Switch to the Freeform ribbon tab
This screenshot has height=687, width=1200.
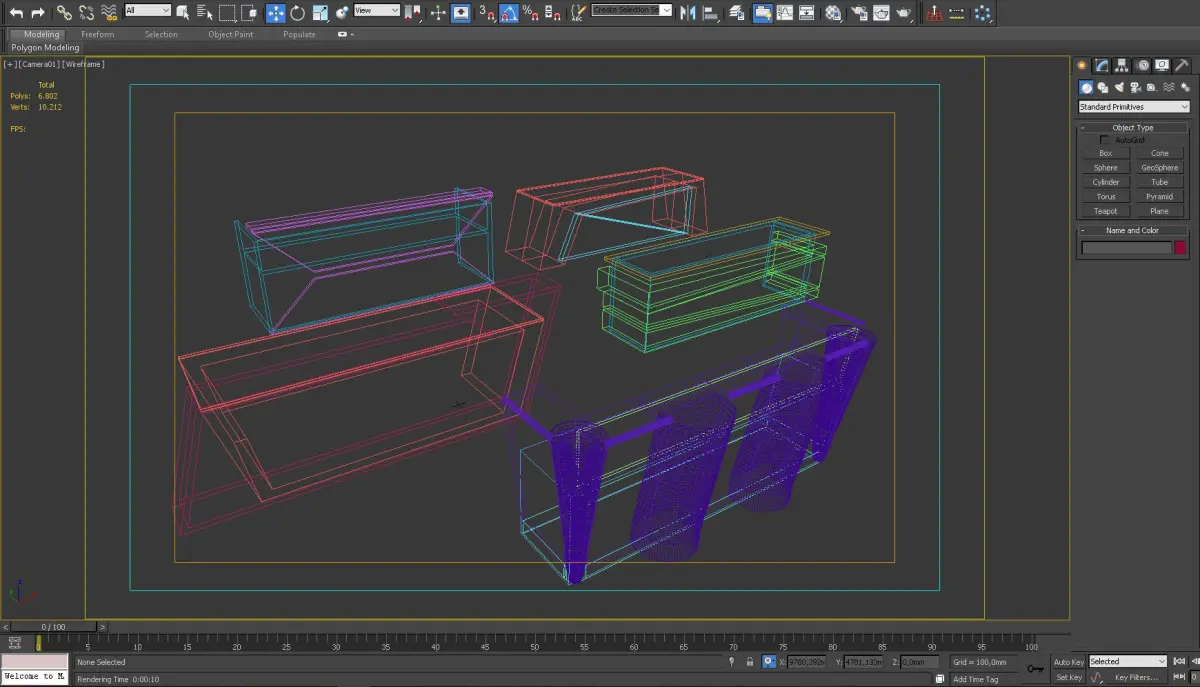98,34
